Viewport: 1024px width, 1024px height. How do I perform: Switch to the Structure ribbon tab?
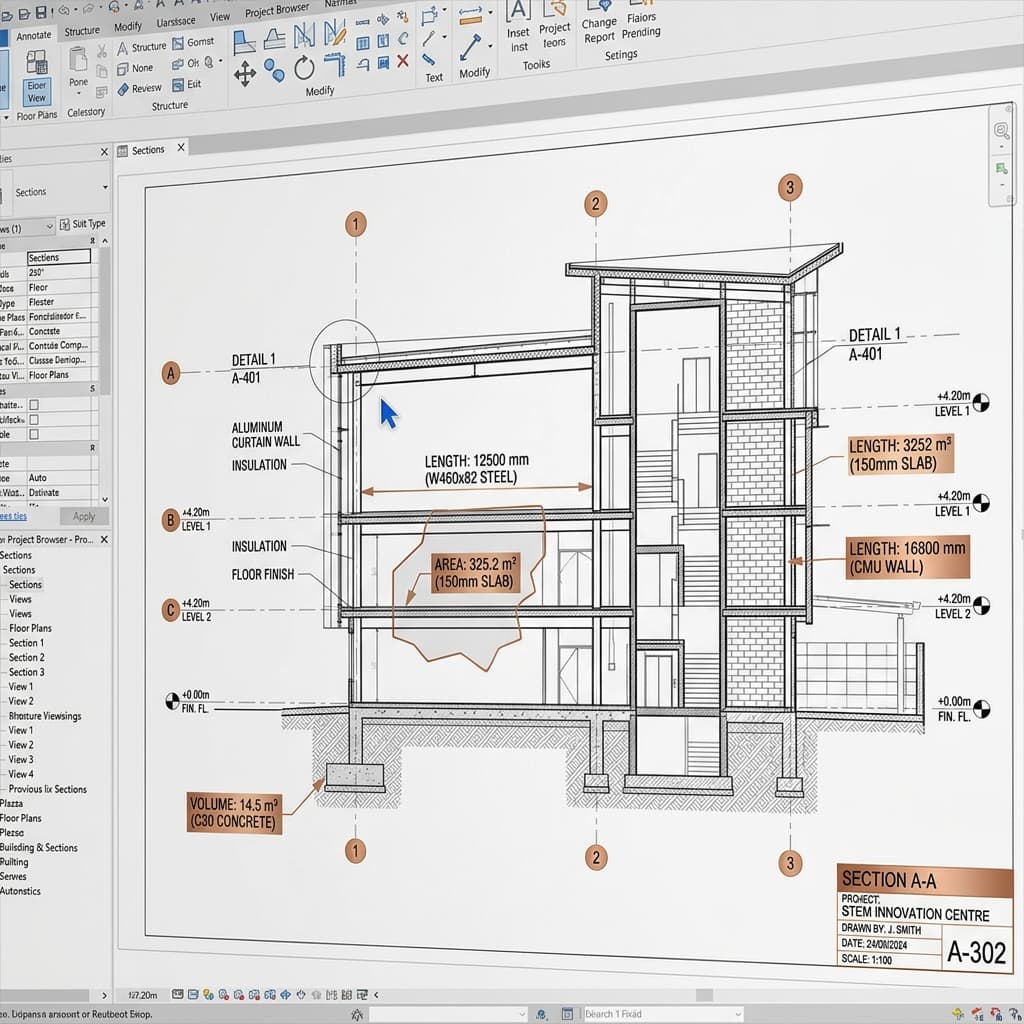pyautogui.click(x=82, y=32)
